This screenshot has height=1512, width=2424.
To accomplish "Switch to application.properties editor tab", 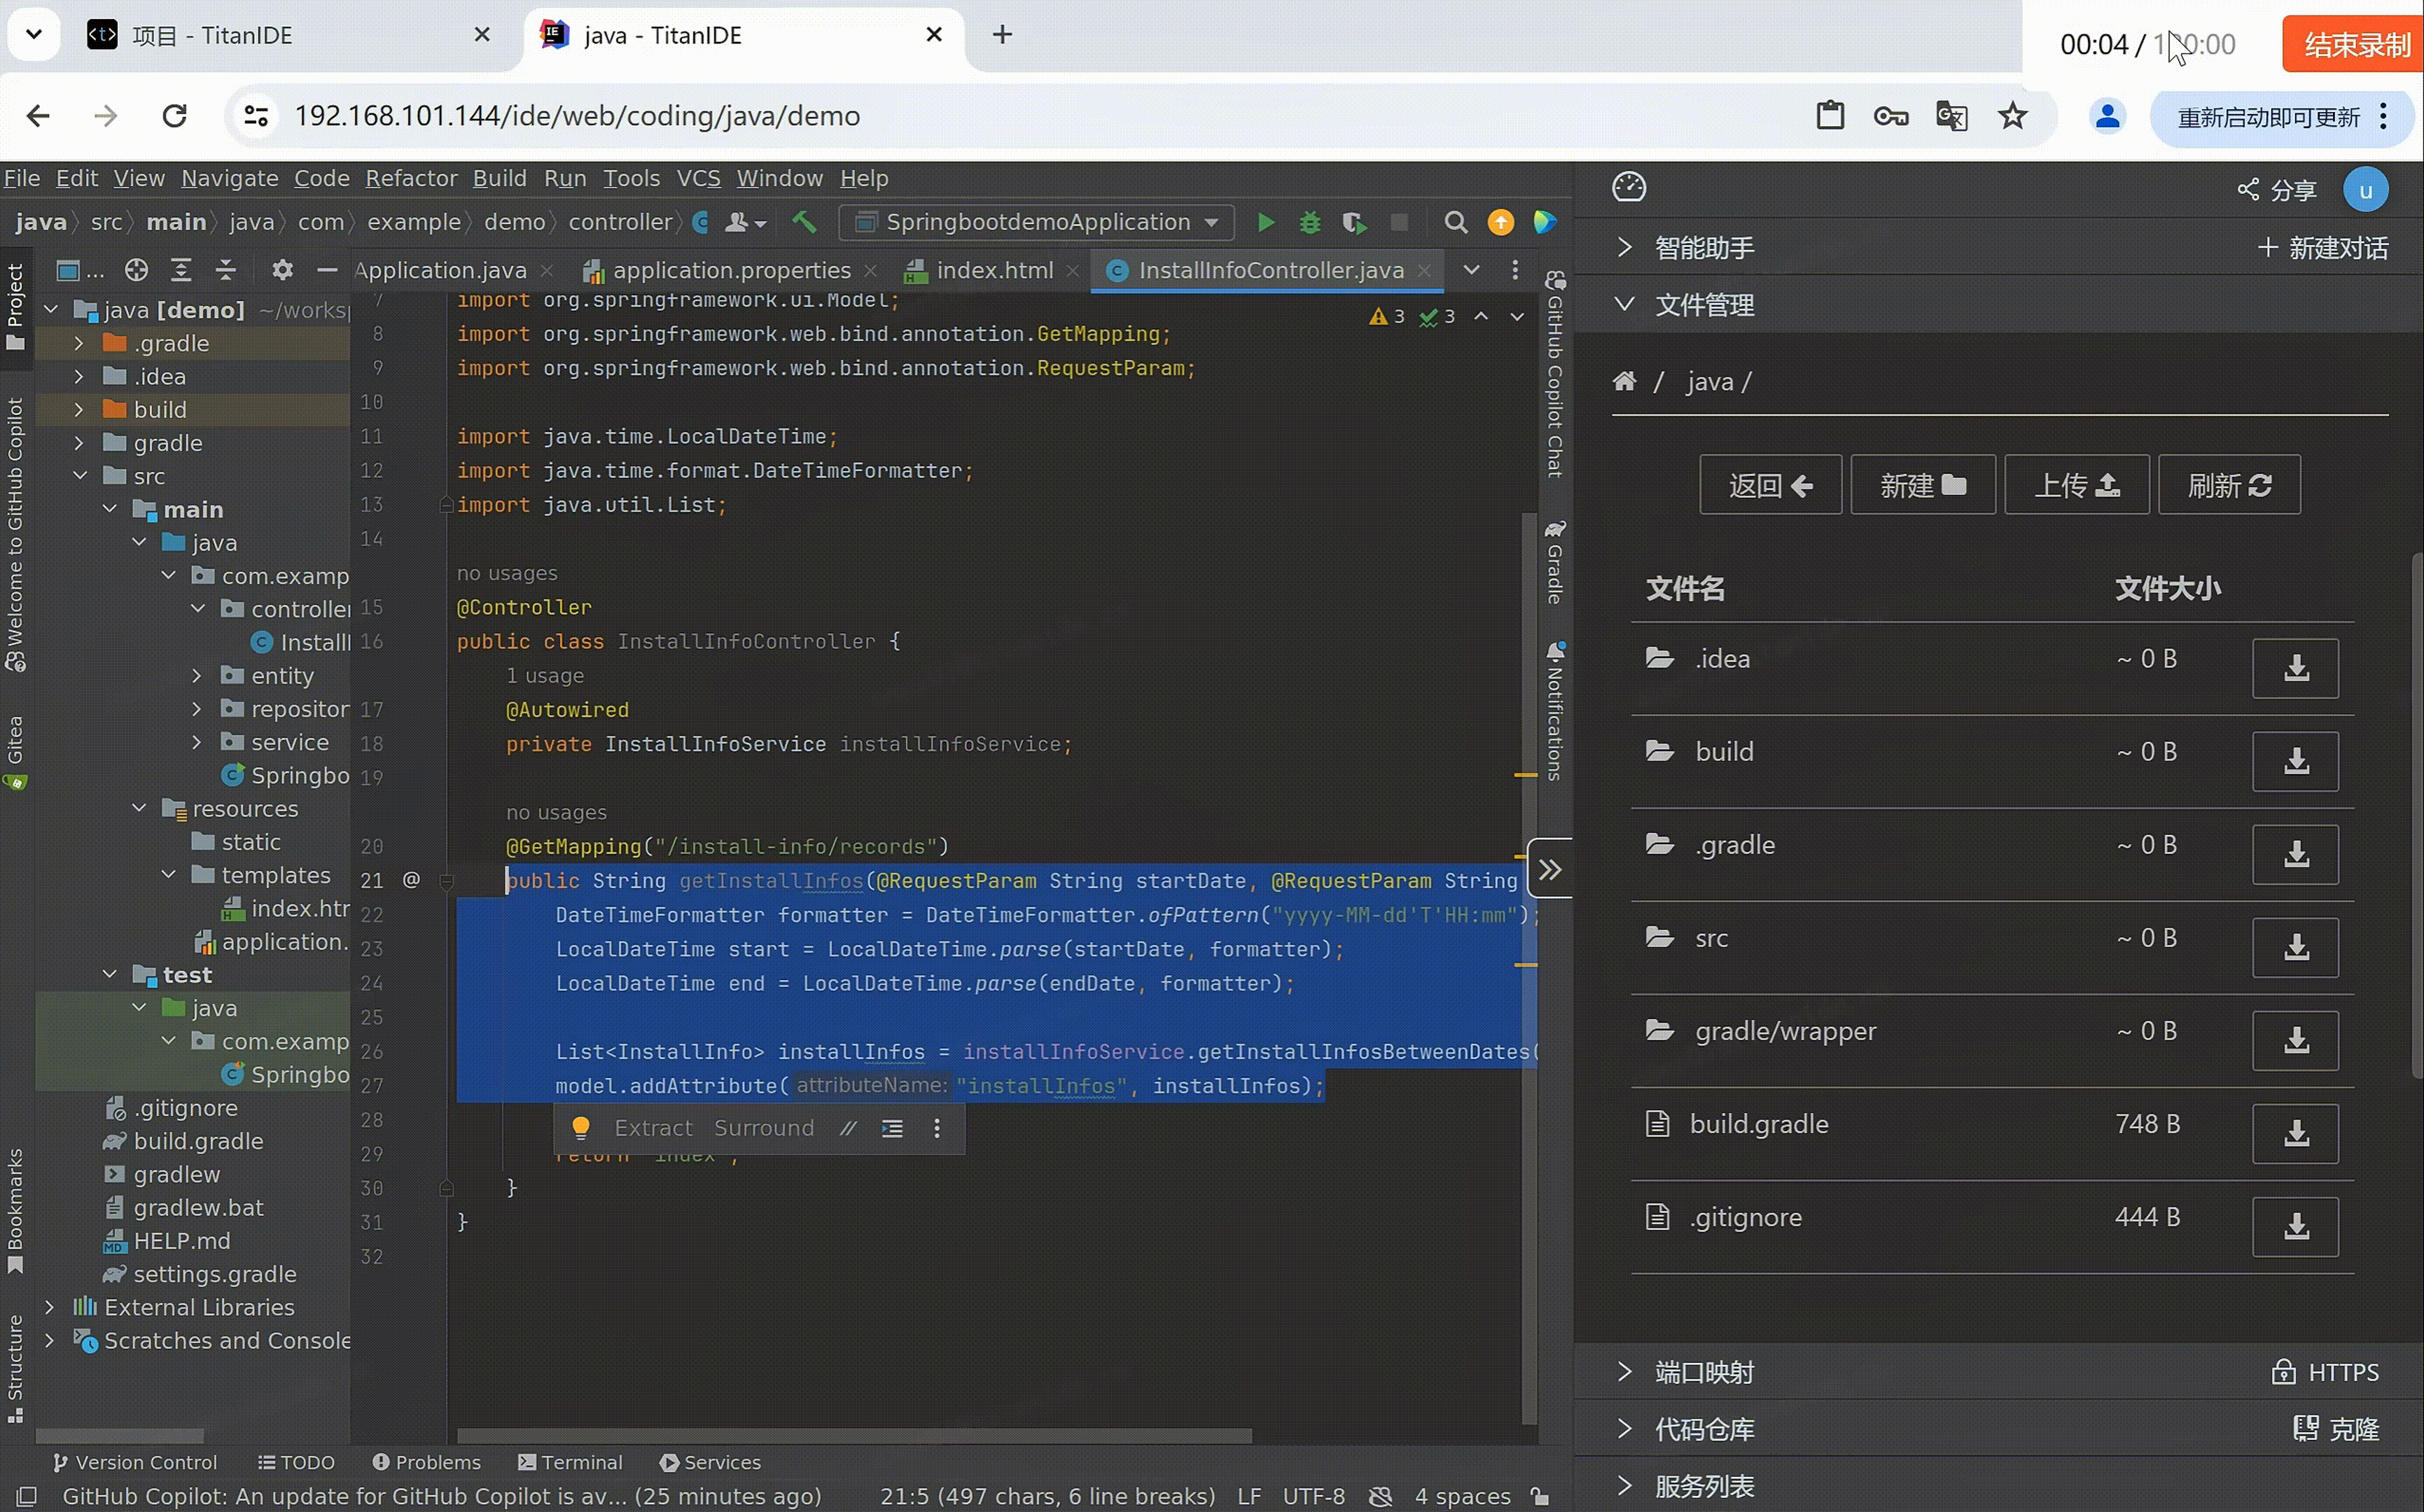I will pyautogui.click(x=730, y=270).
